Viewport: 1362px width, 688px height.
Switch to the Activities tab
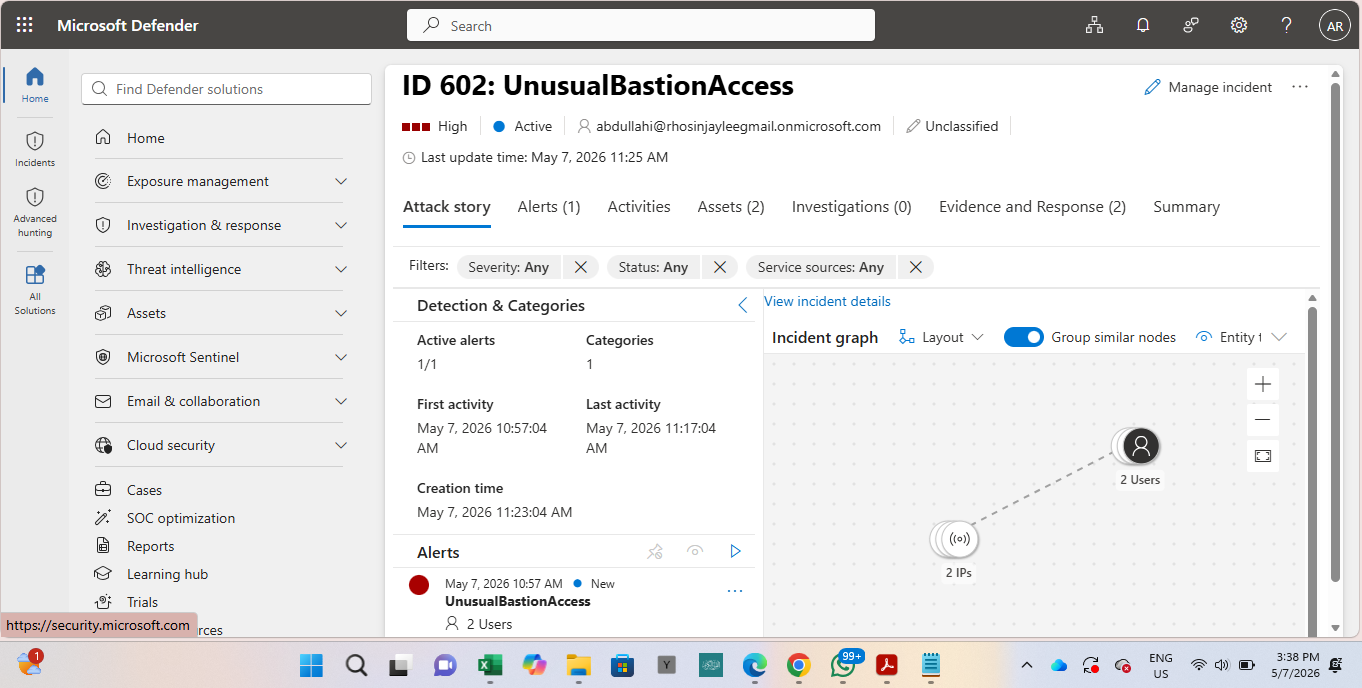[x=639, y=207]
